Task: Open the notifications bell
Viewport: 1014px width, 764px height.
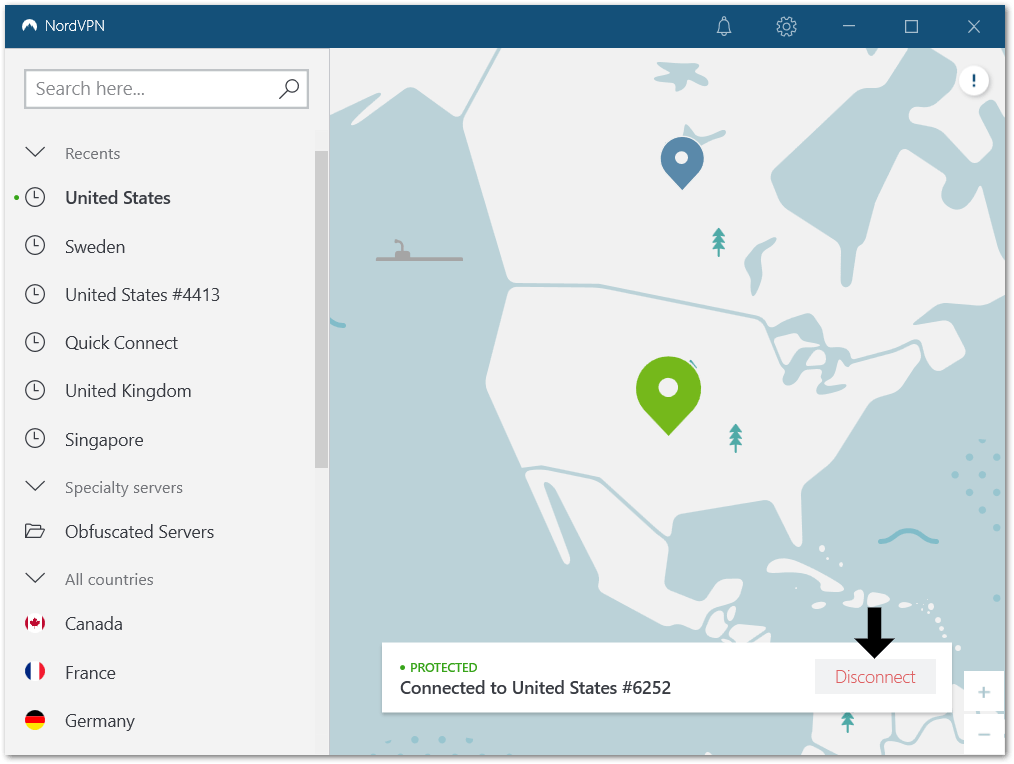Action: [x=724, y=27]
